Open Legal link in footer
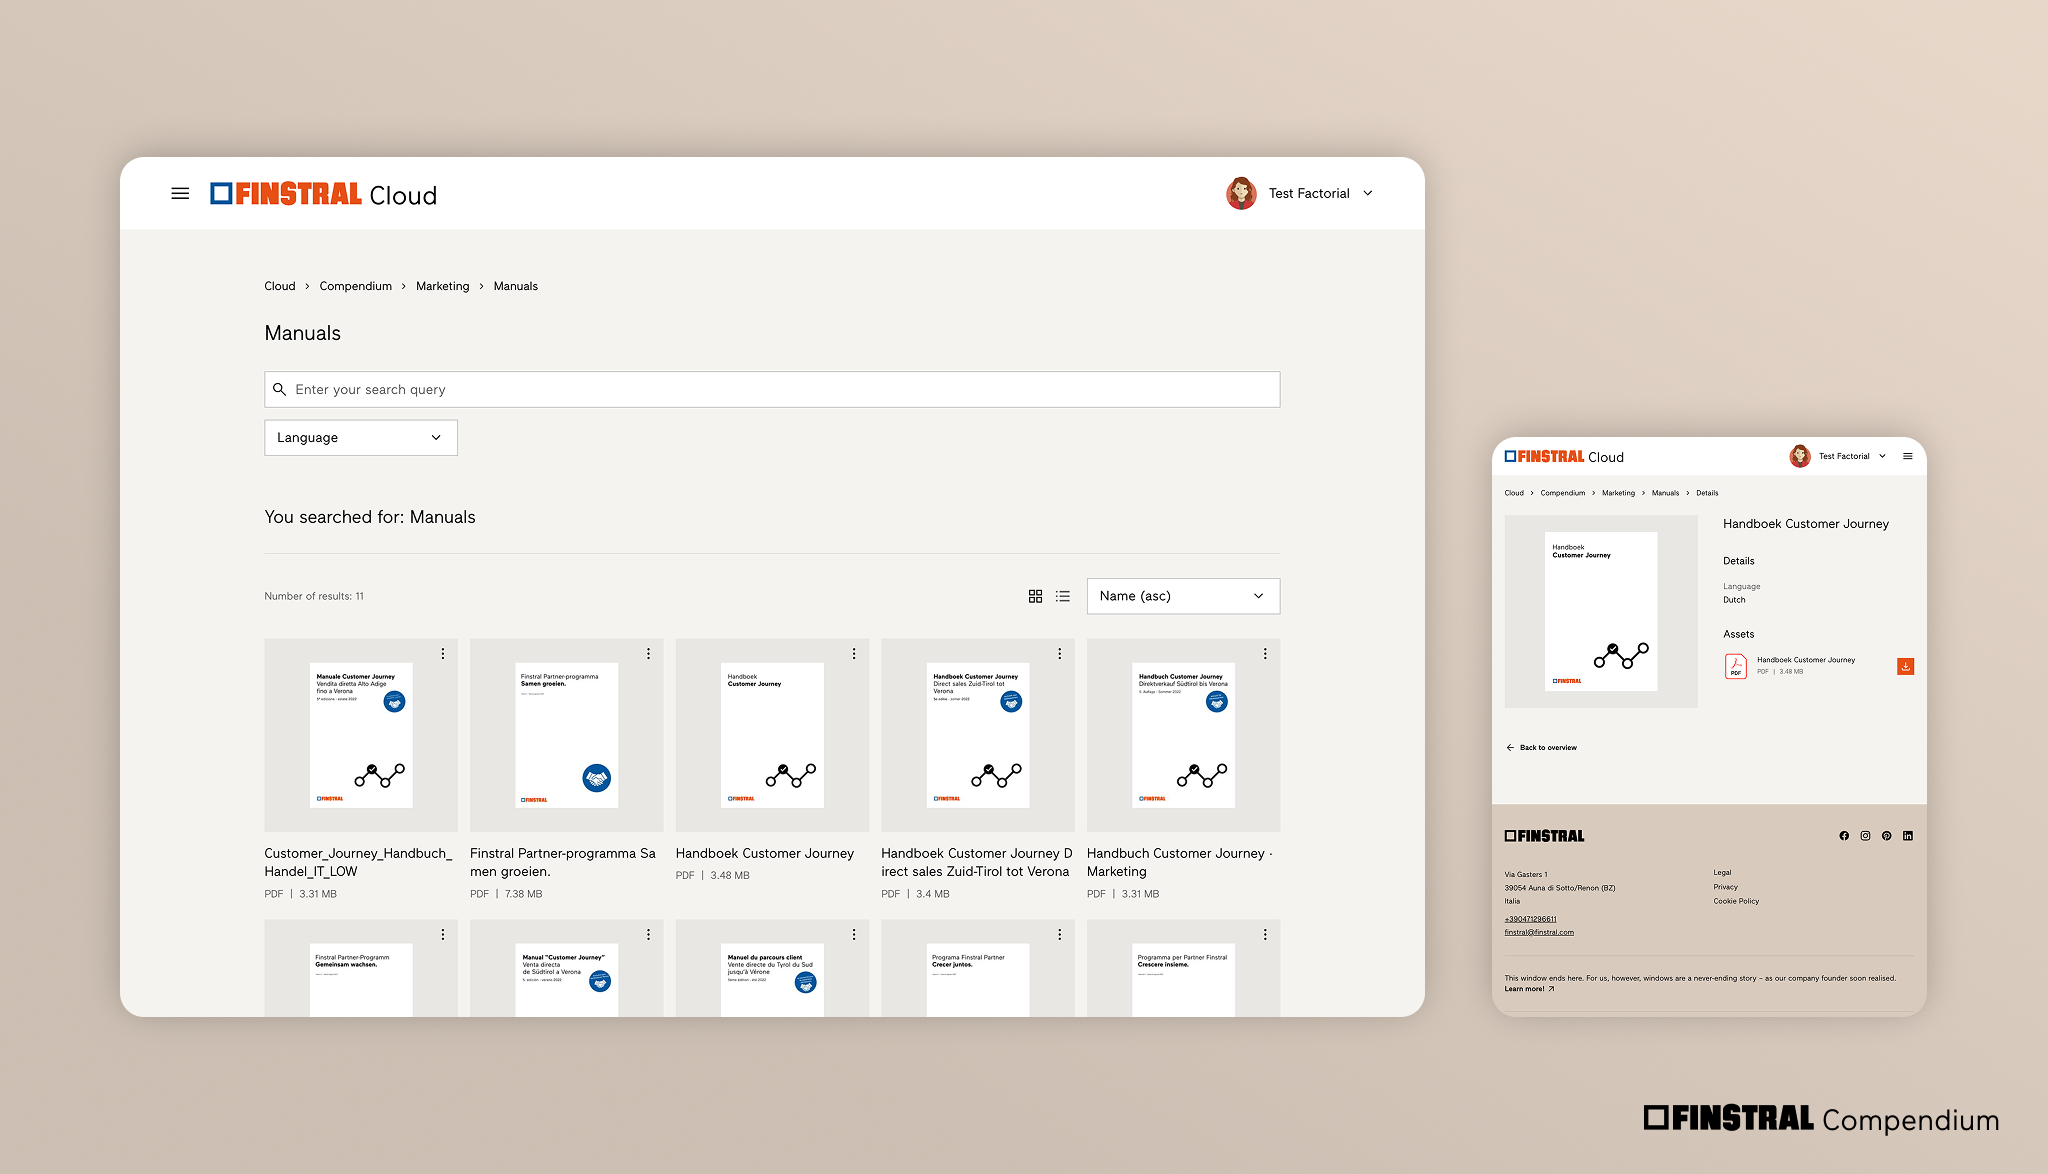Screen dimensions: 2048x1174 [1722, 872]
